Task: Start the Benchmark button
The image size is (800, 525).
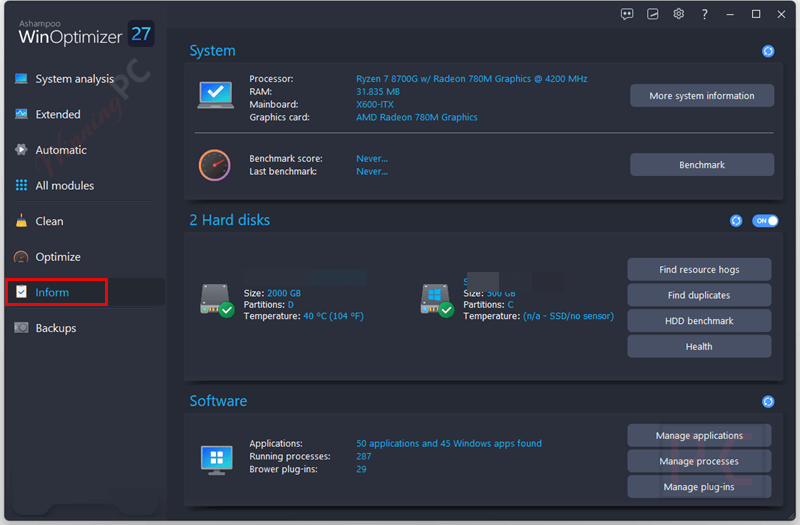Action: 702,165
